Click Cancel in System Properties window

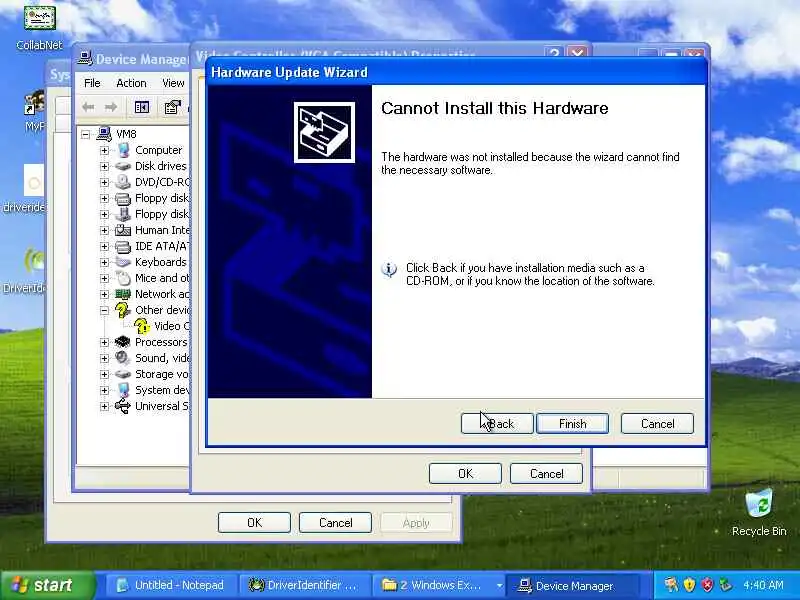335,522
